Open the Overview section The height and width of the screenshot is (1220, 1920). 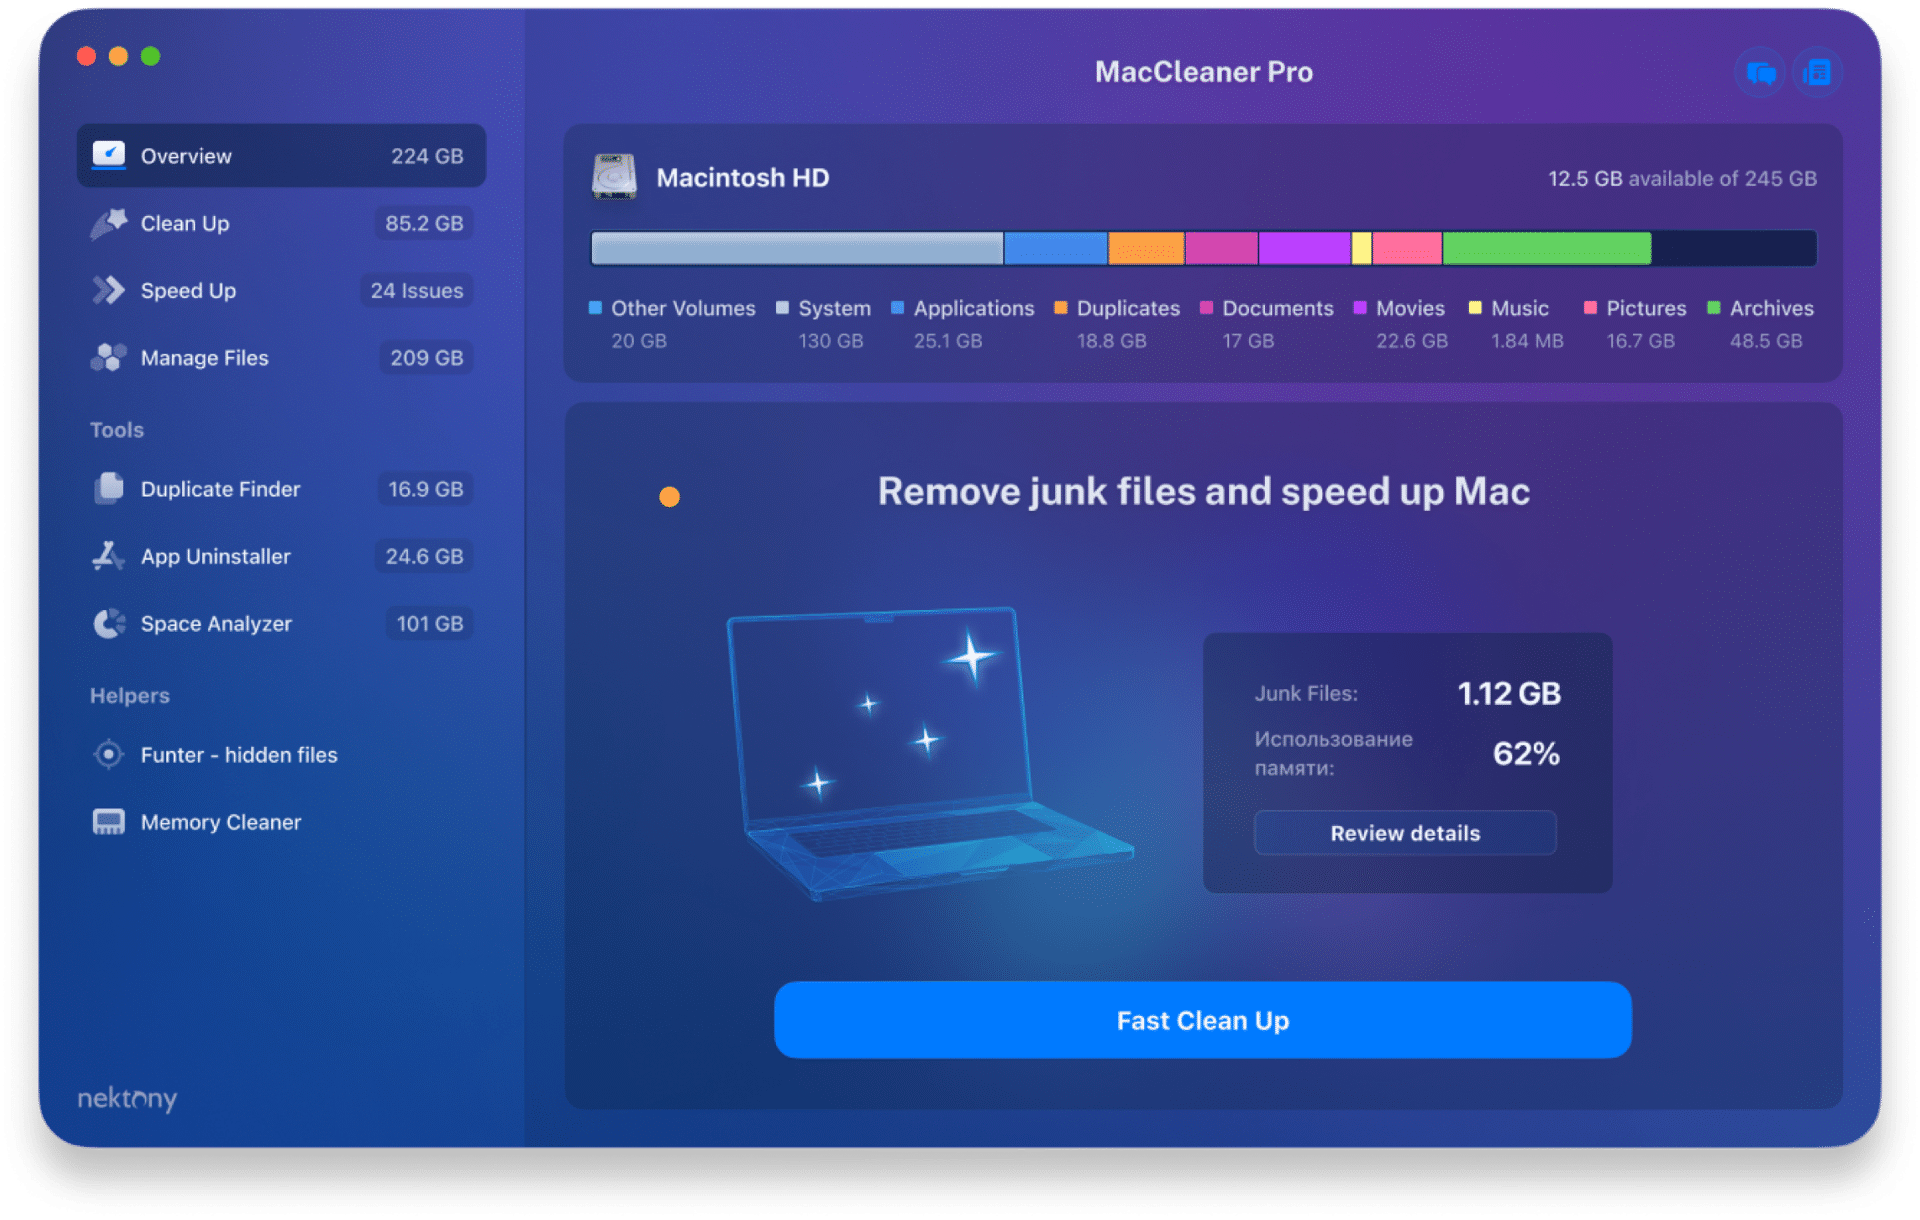(x=281, y=156)
